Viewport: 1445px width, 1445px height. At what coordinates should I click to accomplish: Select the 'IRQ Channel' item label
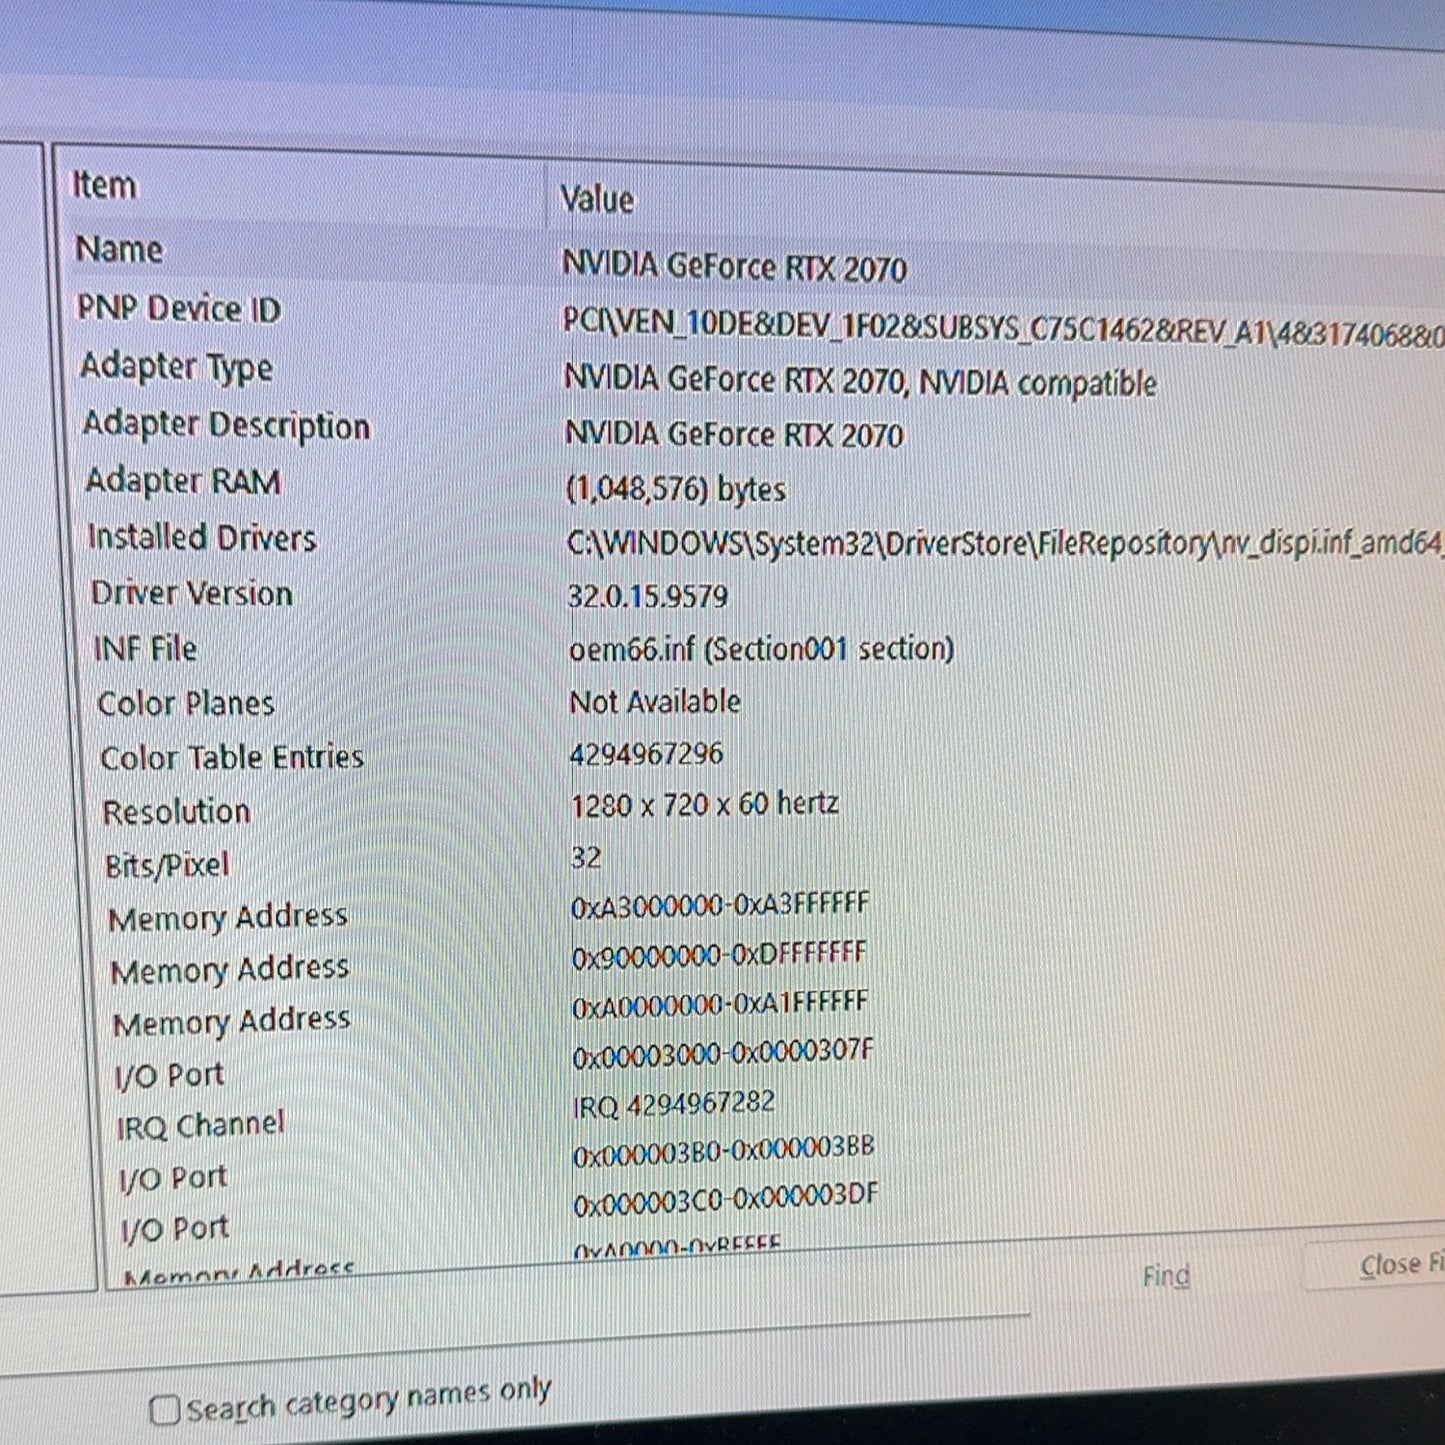coord(200,1125)
